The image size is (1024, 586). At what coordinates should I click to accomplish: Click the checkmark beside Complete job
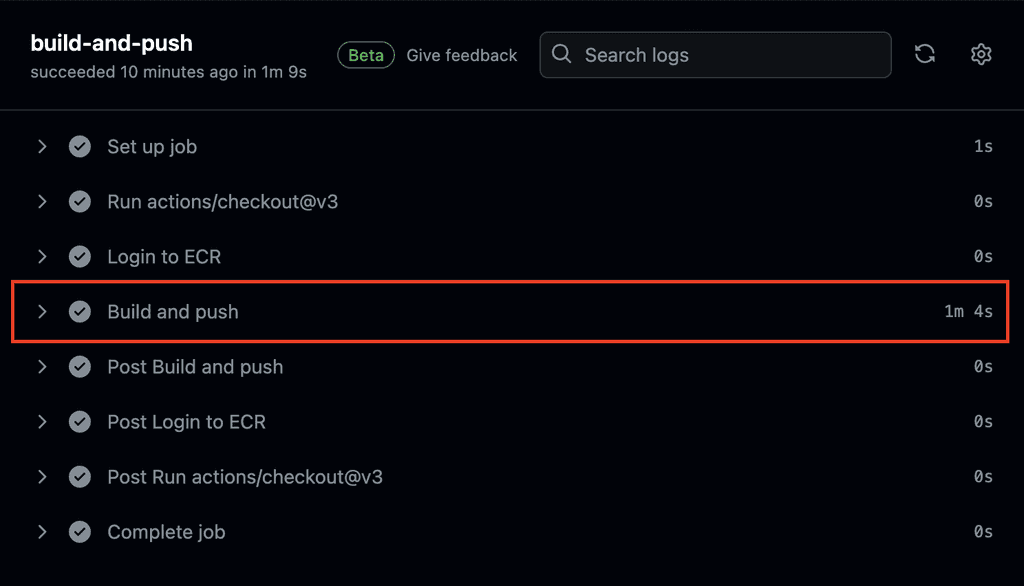point(80,532)
